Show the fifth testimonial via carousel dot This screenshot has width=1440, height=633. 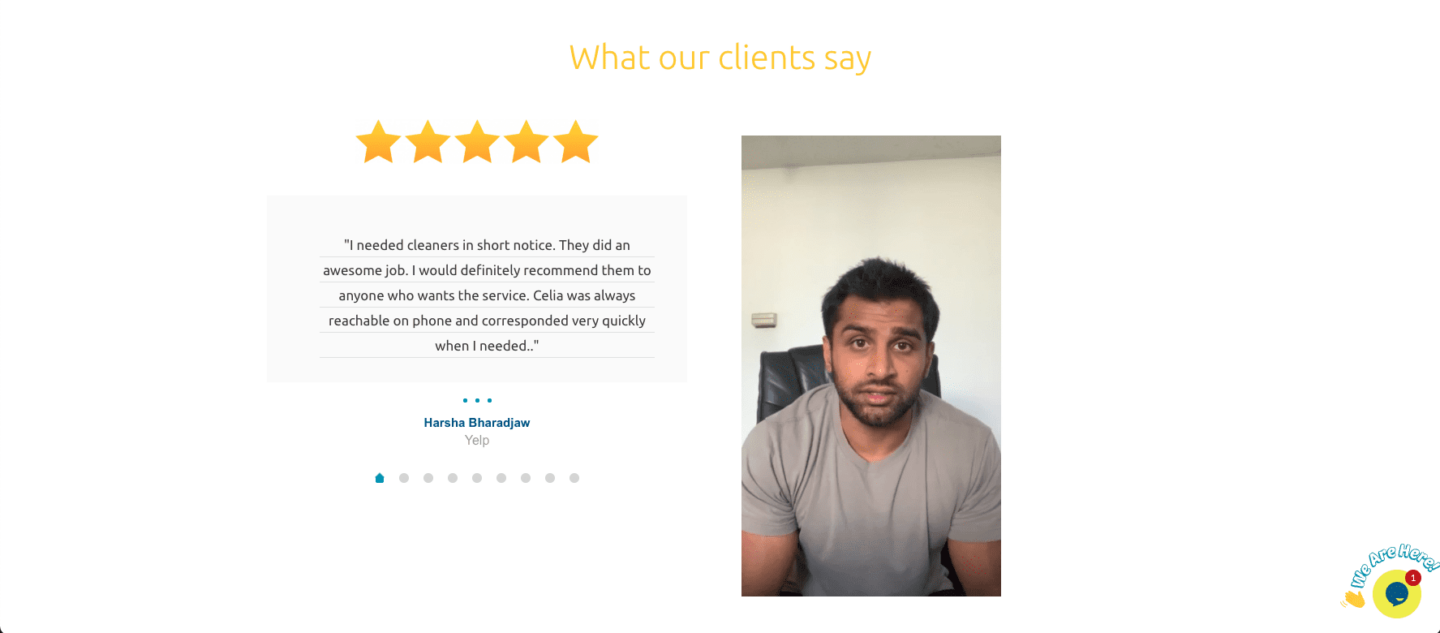[477, 478]
